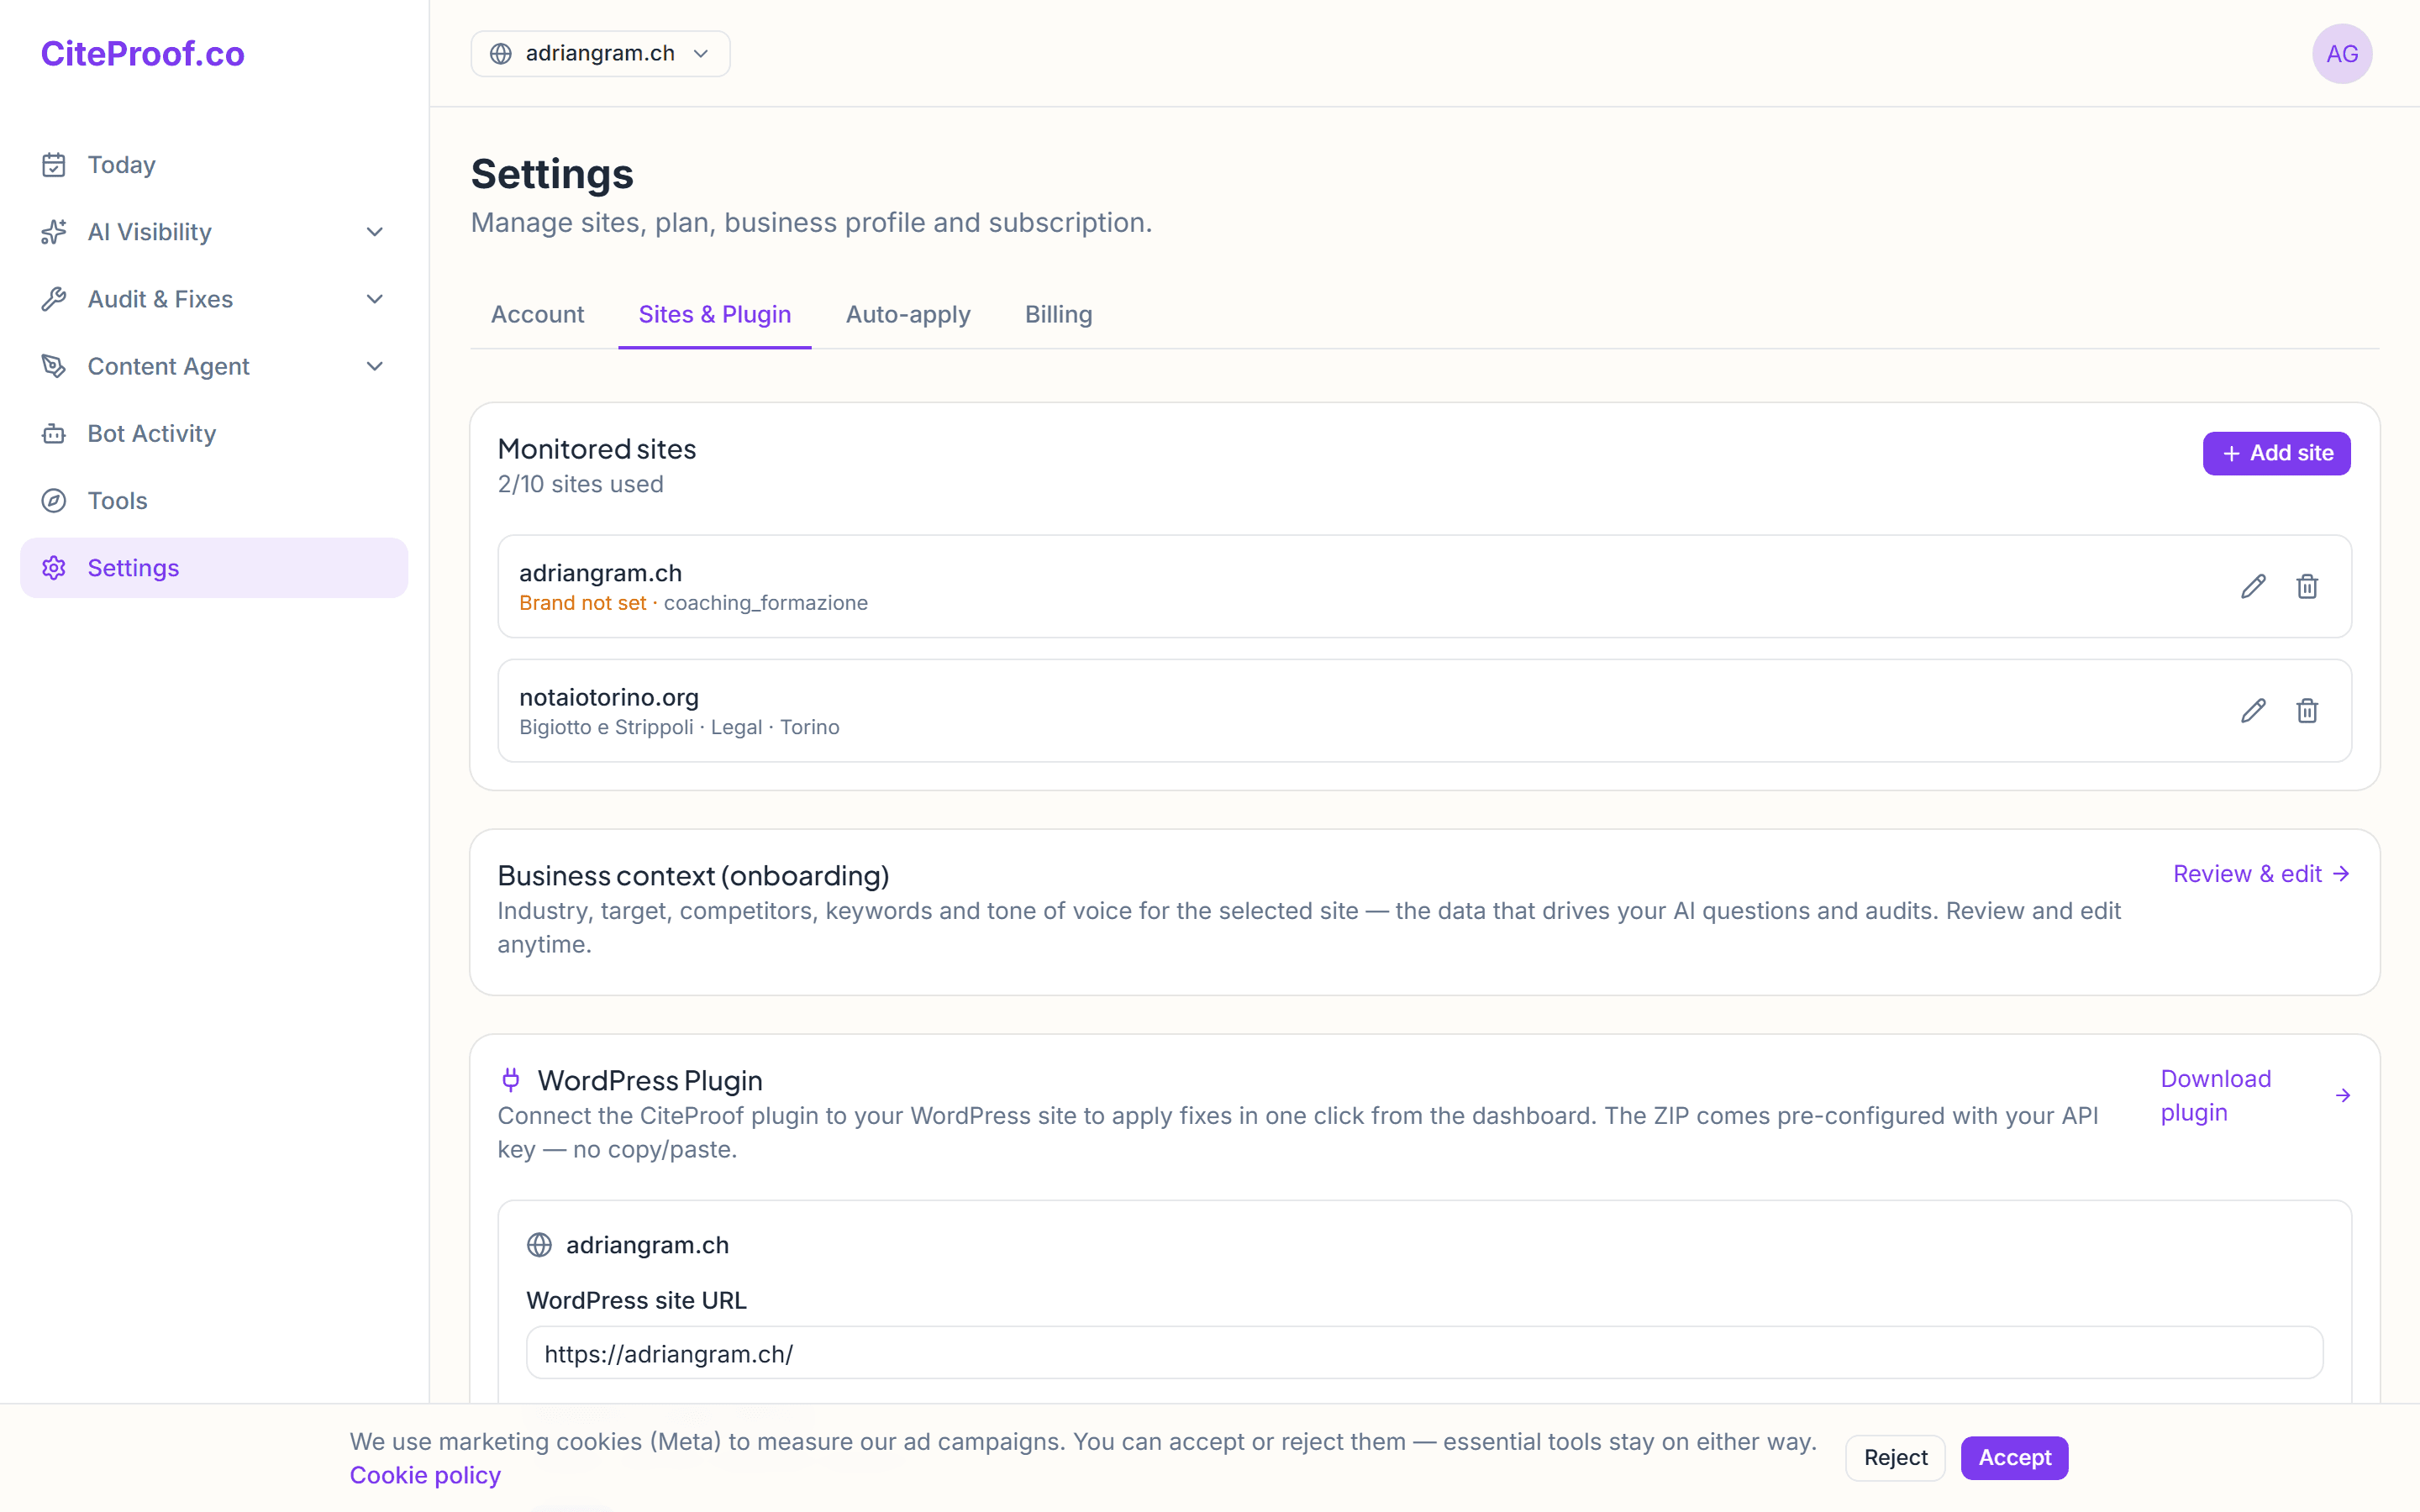Click "Bigiotto e Strippoli · Legal · Torino" text

tap(679, 727)
